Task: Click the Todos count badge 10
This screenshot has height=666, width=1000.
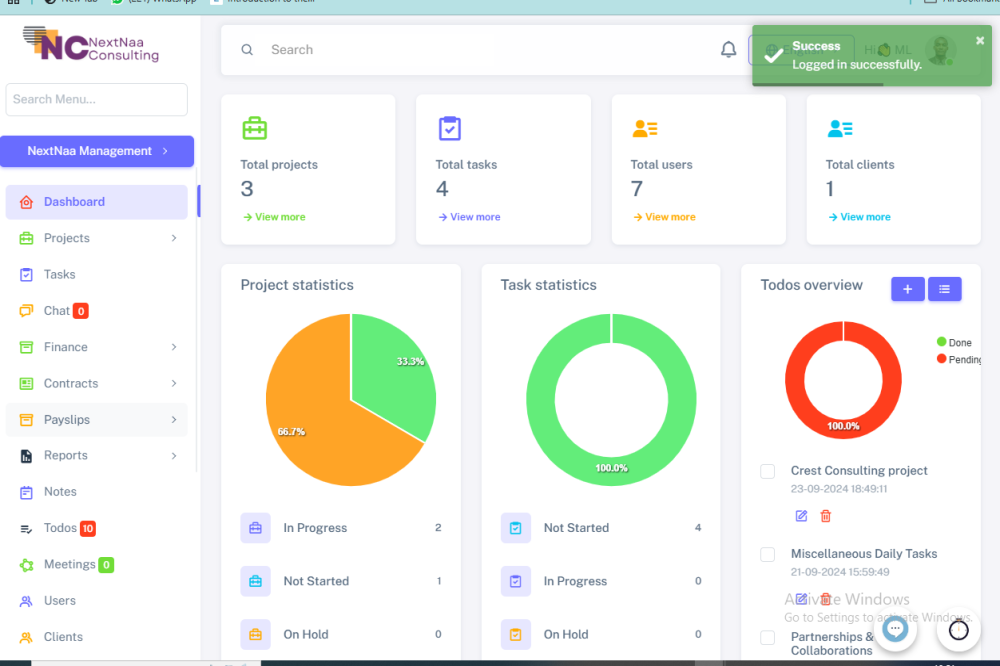Action: coord(88,529)
